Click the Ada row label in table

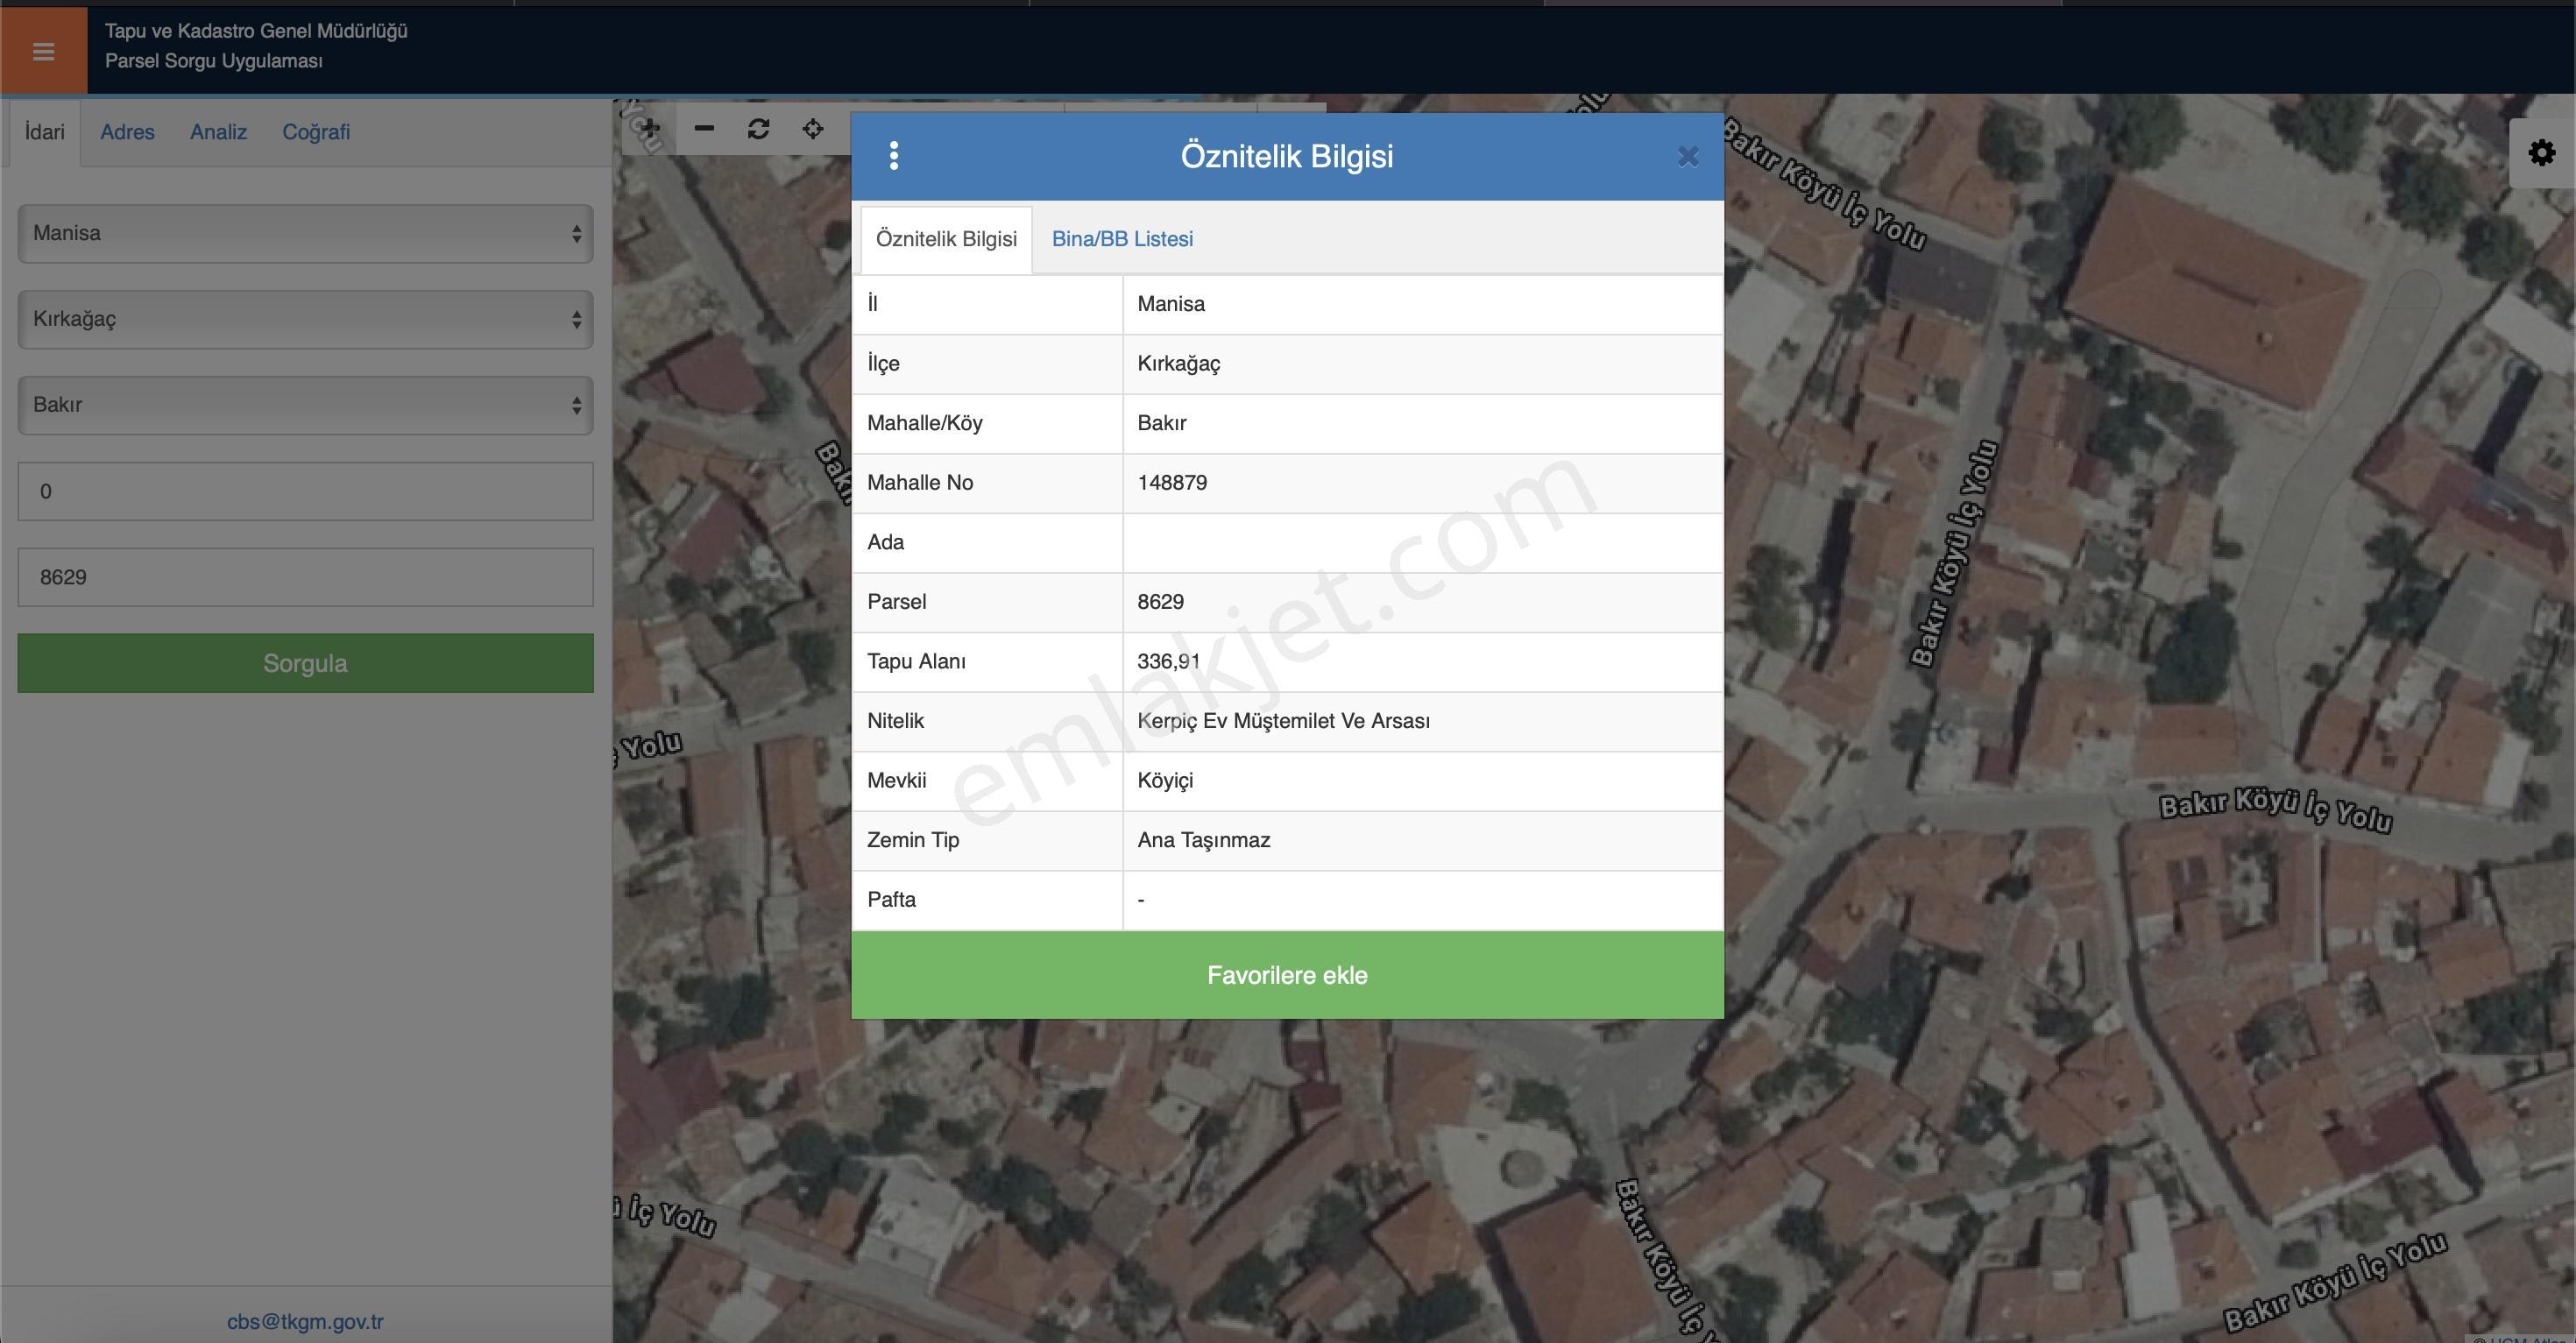coord(885,543)
